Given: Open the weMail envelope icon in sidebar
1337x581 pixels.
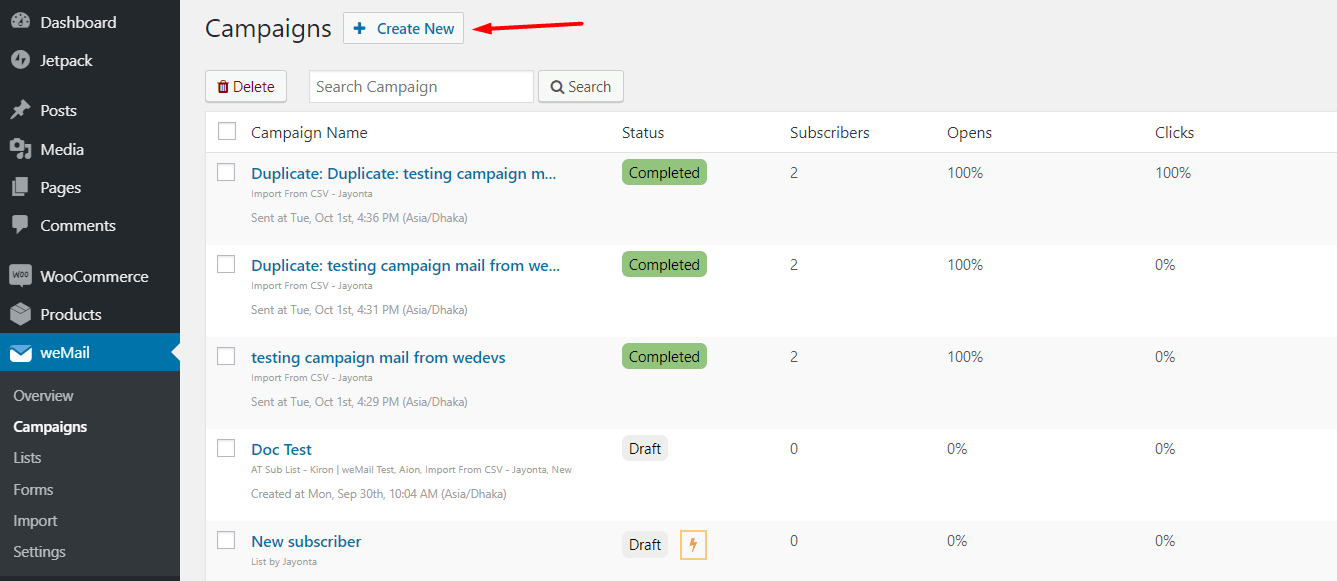Looking at the screenshot, I should [x=22, y=352].
